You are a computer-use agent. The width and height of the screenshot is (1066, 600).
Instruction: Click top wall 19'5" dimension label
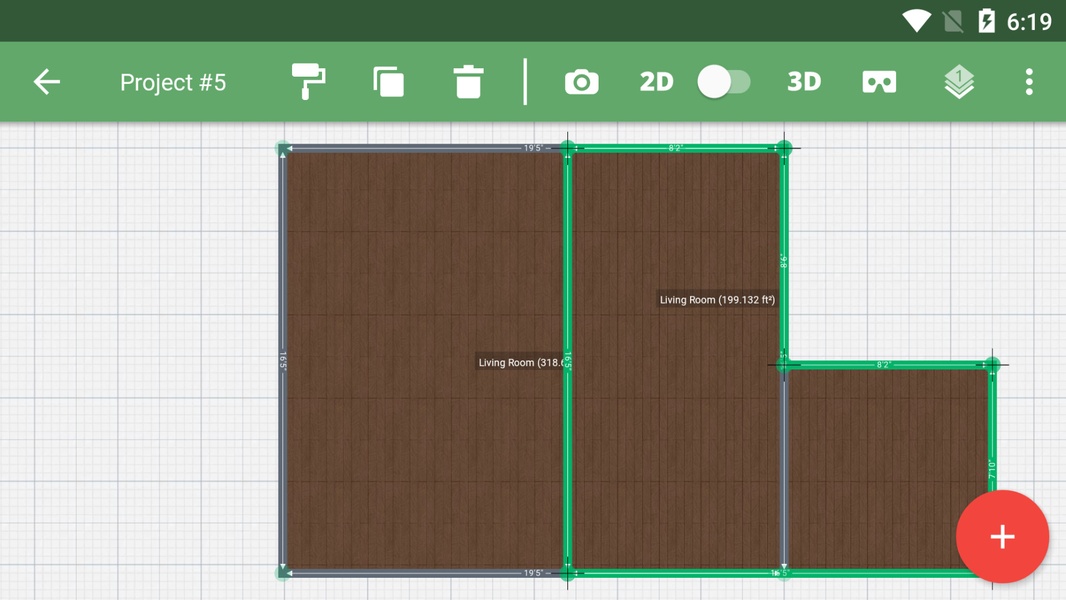point(533,148)
